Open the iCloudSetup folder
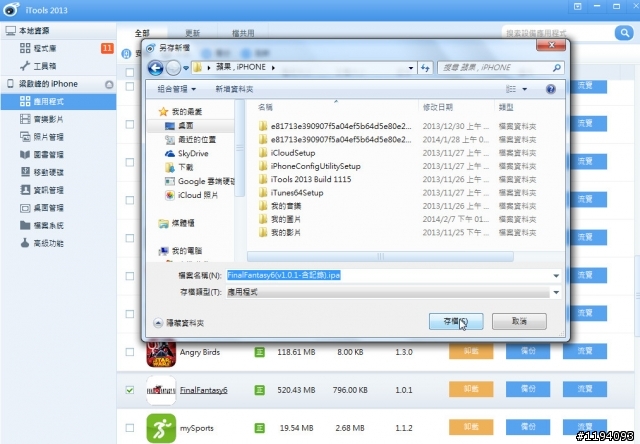Image resolution: width=640 pixels, height=444 pixels. click(287, 153)
